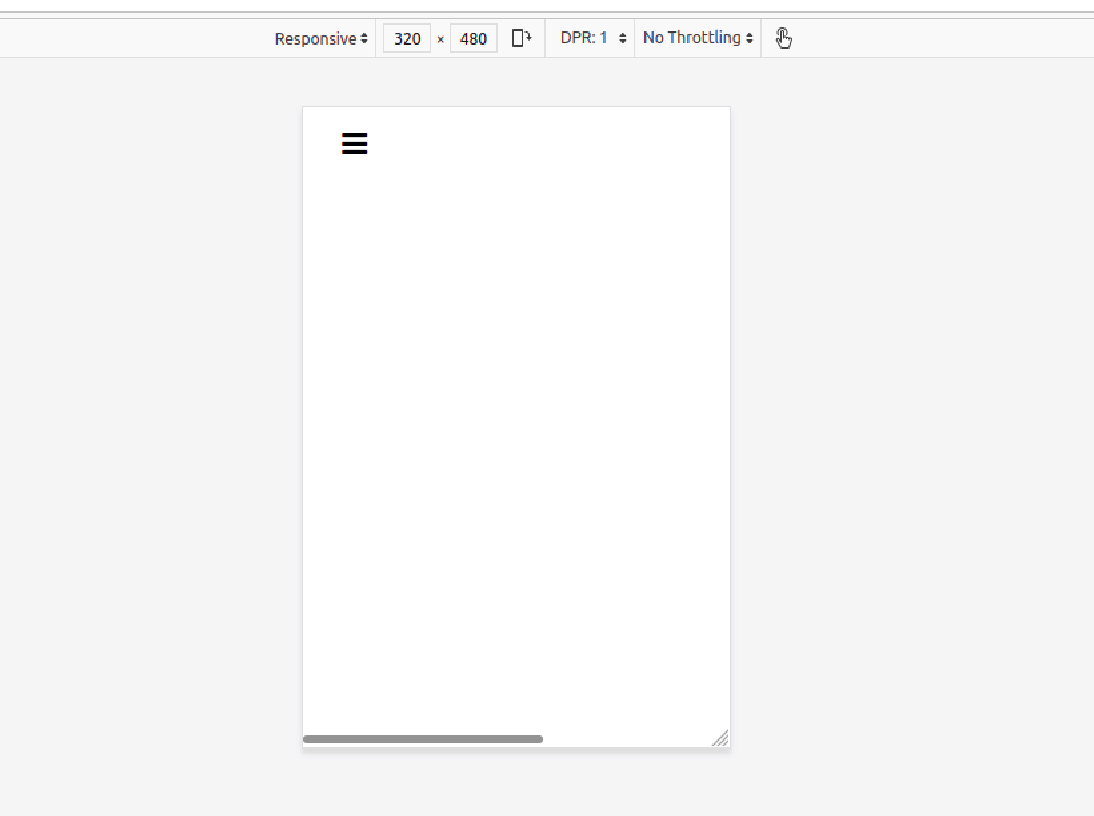Click the viewport resize handle

click(x=721, y=738)
